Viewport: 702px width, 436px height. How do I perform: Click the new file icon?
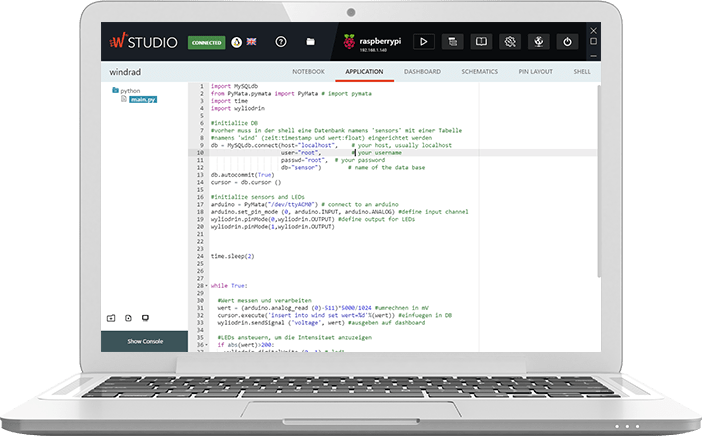[x=128, y=318]
